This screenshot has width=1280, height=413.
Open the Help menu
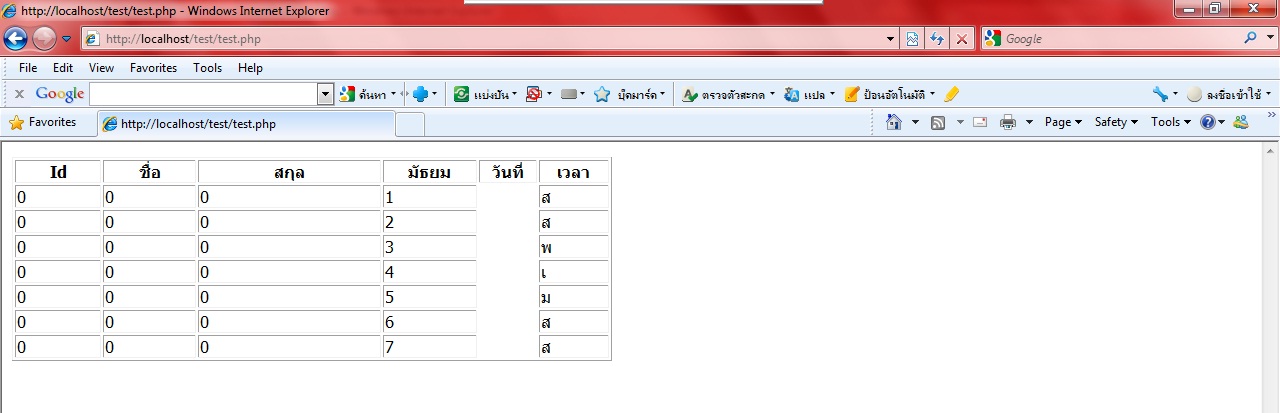point(250,68)
